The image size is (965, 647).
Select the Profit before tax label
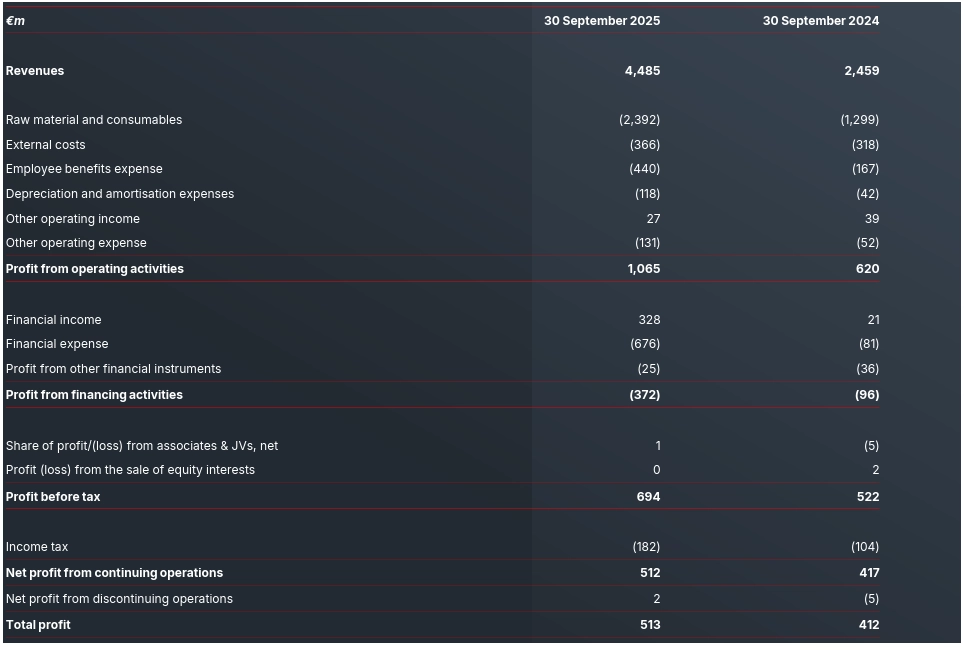click(x=53, y=497)
